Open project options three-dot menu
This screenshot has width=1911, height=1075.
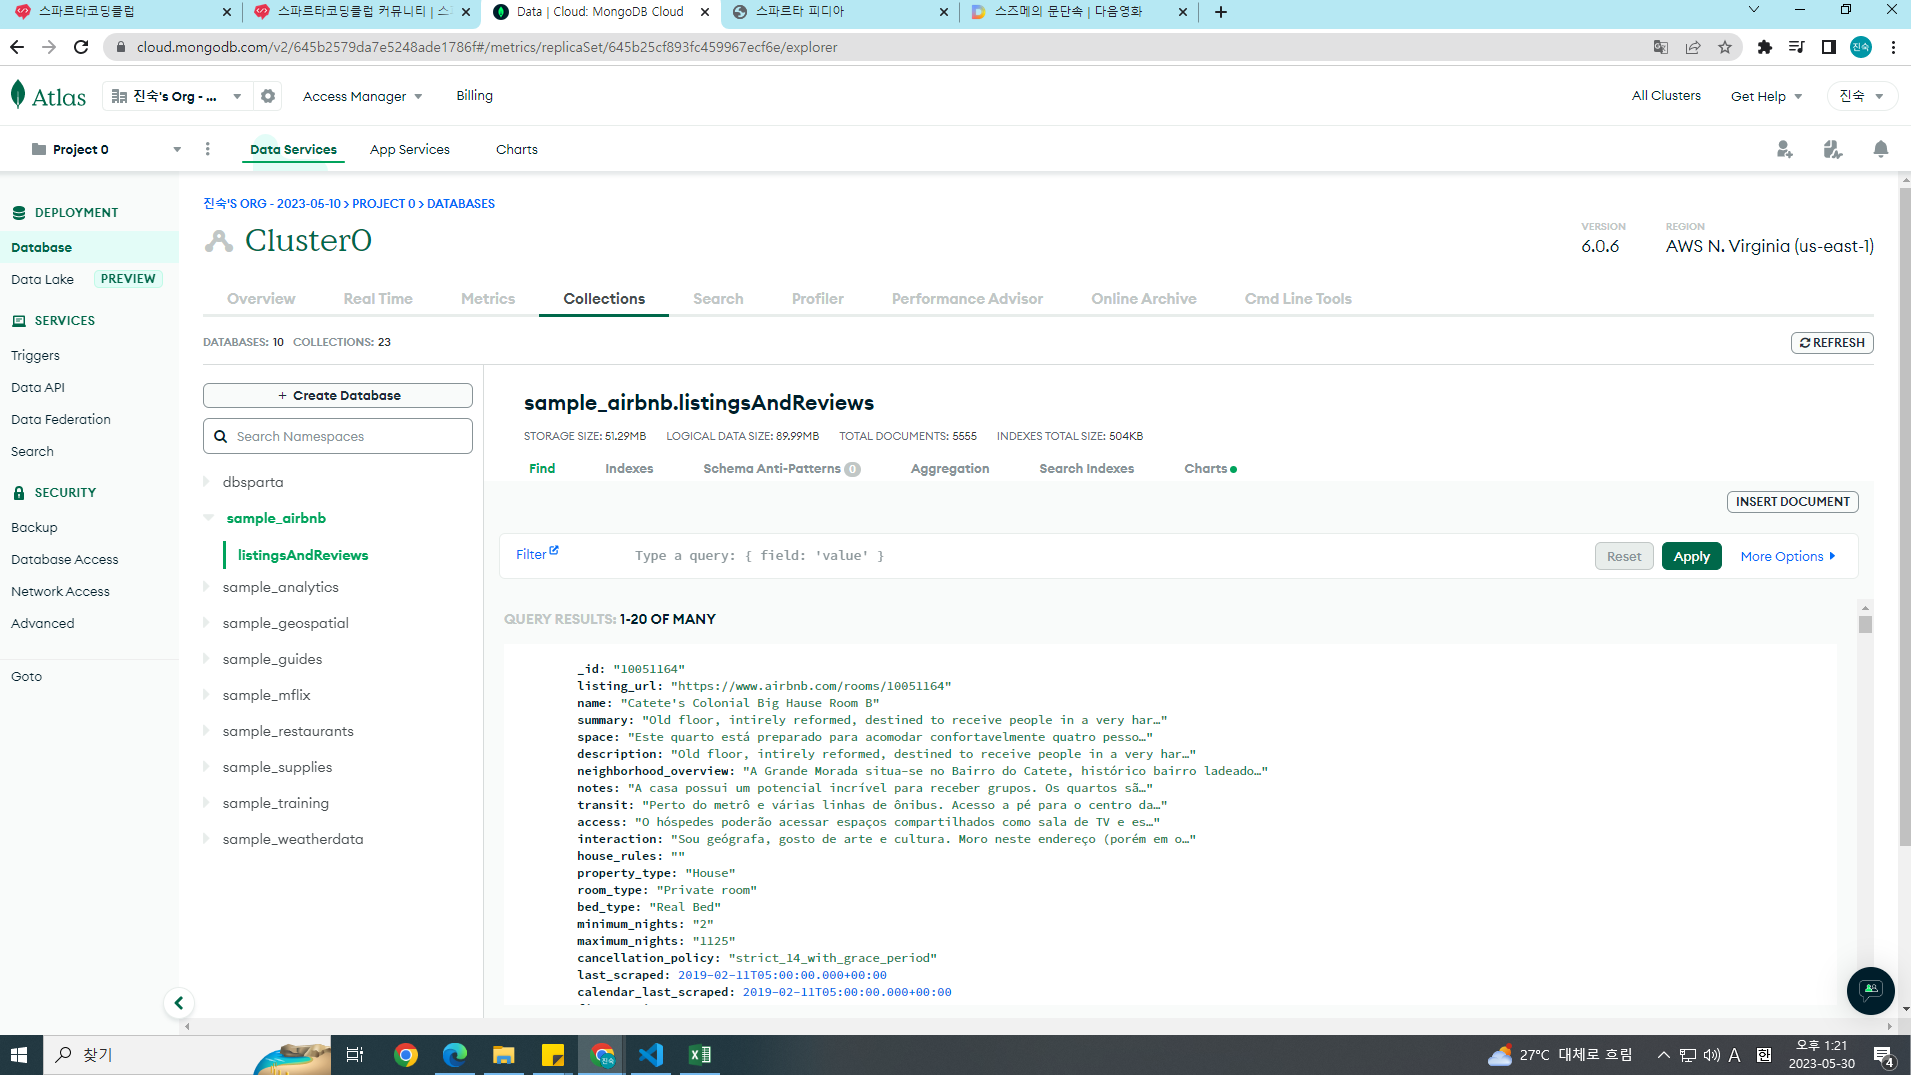[x=208, y=149]
